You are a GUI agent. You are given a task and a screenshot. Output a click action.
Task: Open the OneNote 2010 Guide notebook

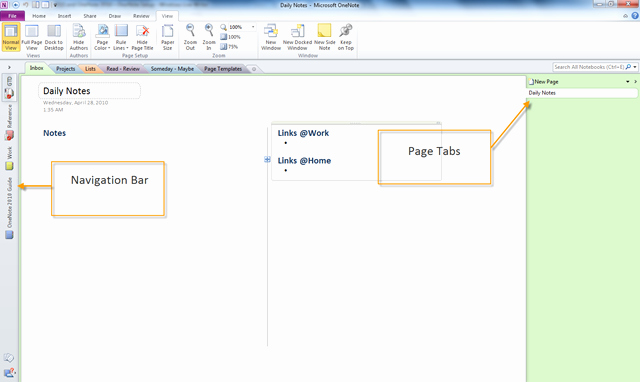click(9, 208)
